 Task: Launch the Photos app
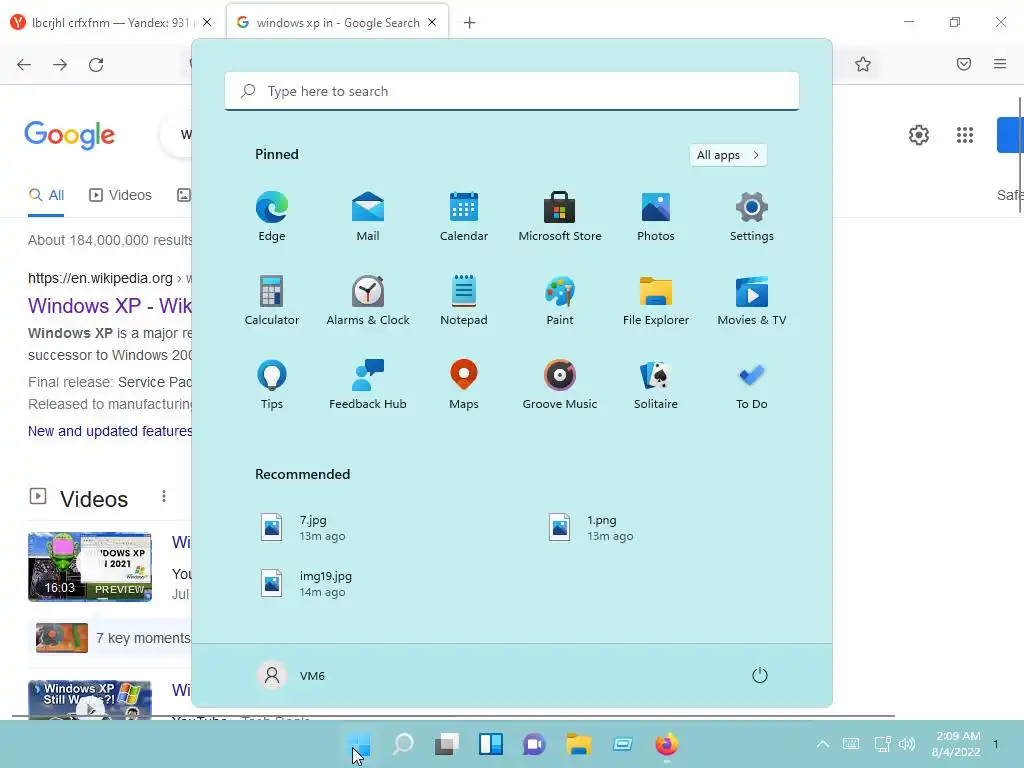(656, 217)
